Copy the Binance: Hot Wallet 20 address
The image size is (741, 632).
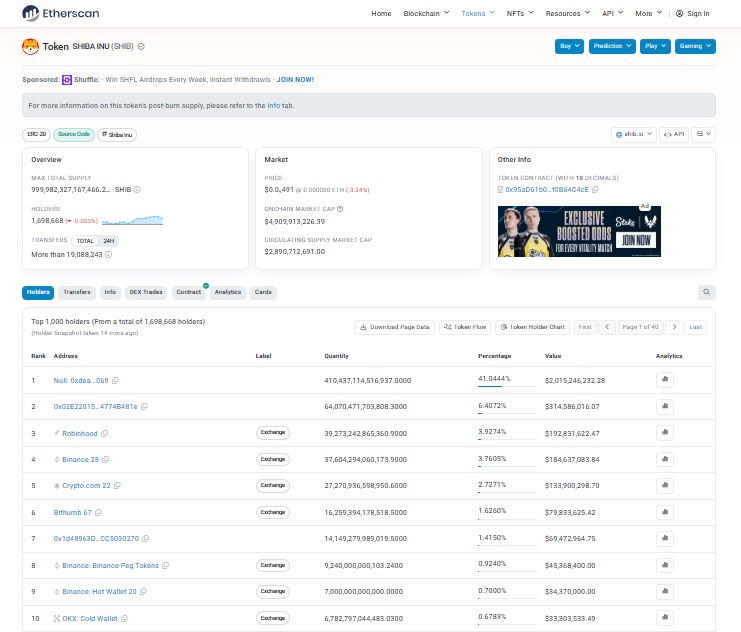pyautogui.click(x=143, y=591)
